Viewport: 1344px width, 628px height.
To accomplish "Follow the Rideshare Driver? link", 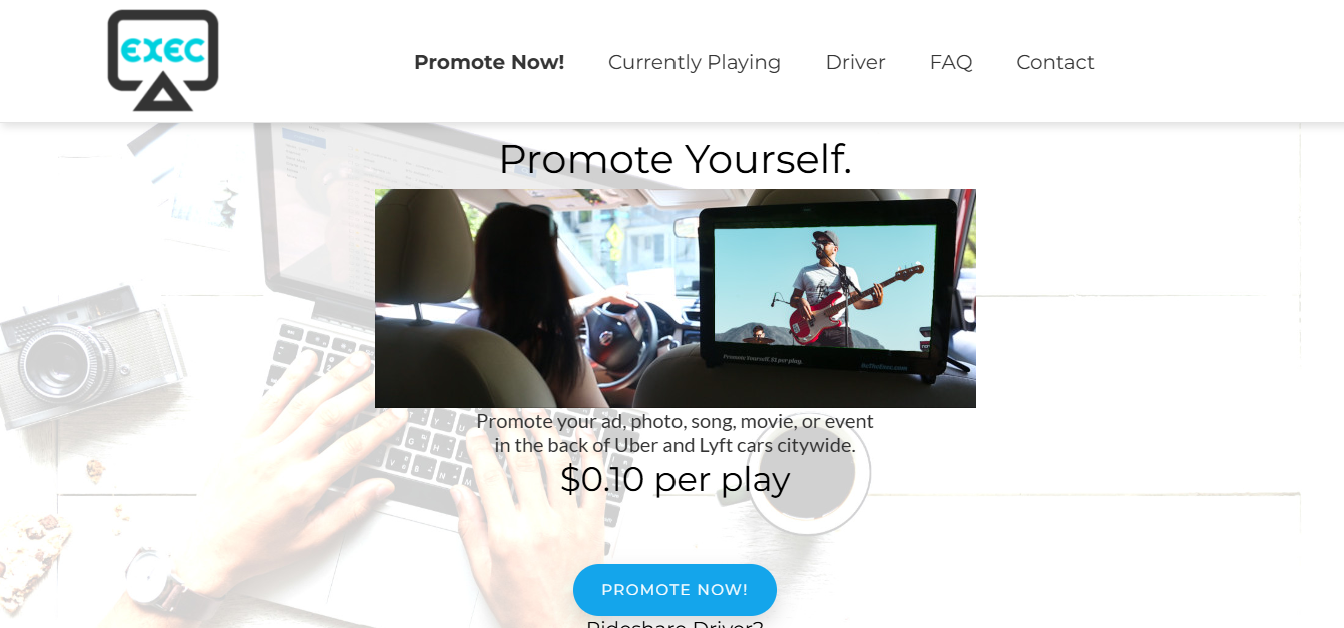I will pos(675,623).
